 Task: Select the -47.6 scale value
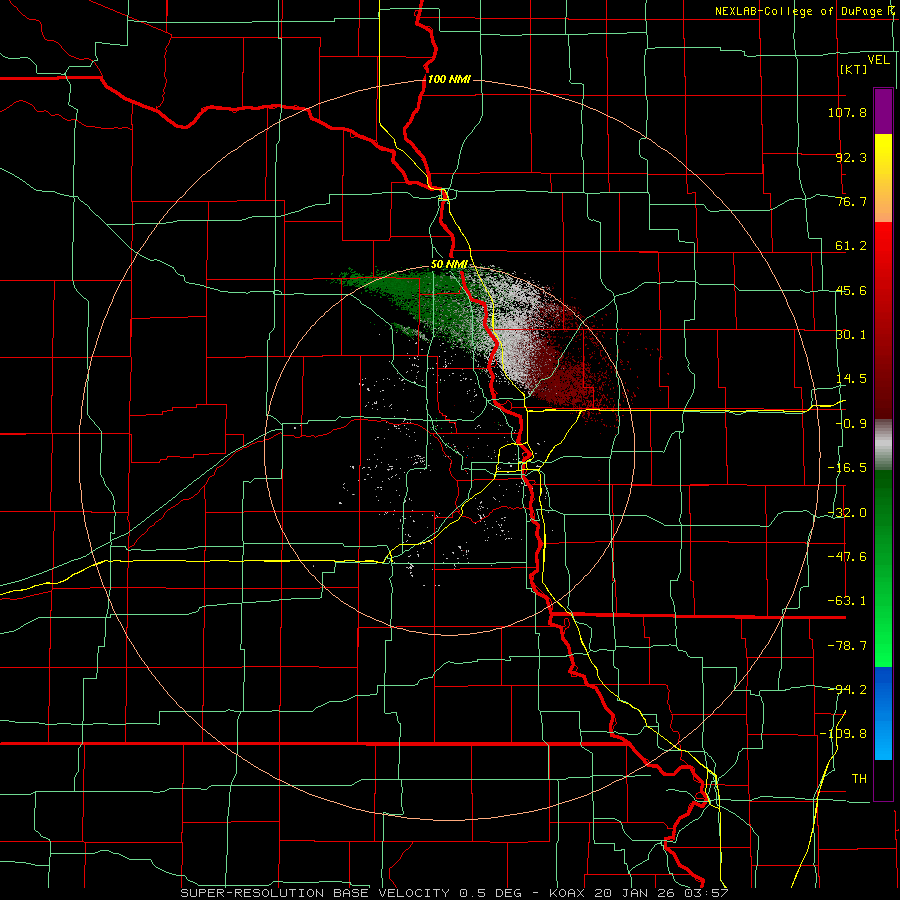[847, 557]
